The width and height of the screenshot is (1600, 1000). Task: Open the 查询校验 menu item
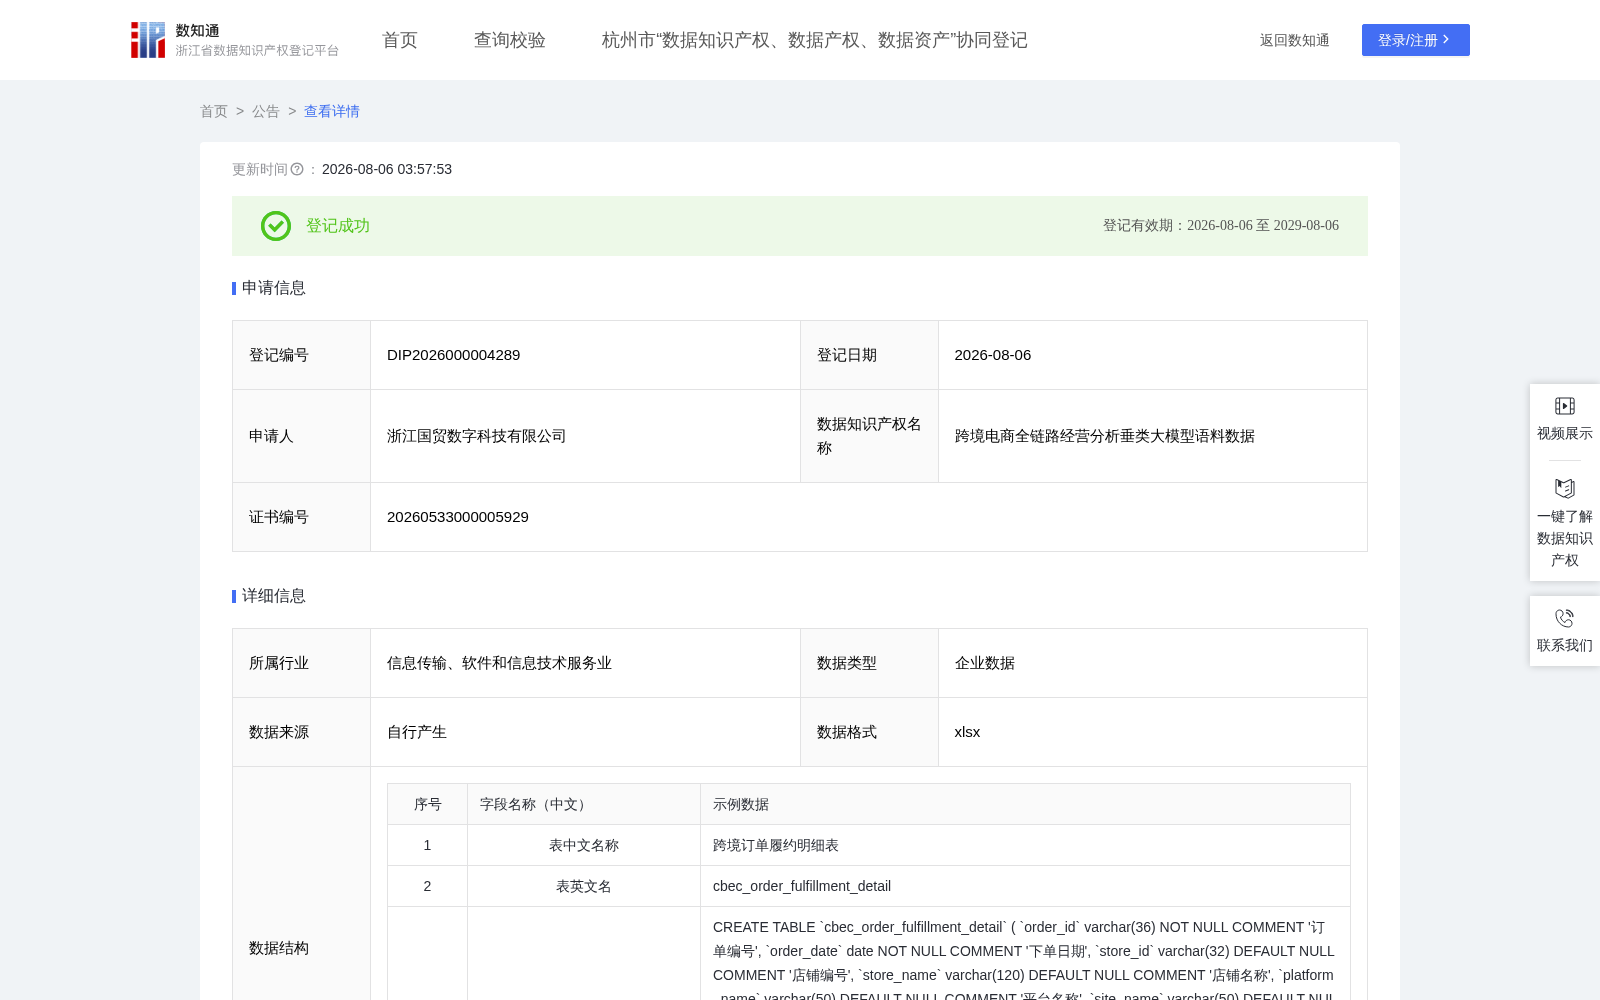(510, 40)
